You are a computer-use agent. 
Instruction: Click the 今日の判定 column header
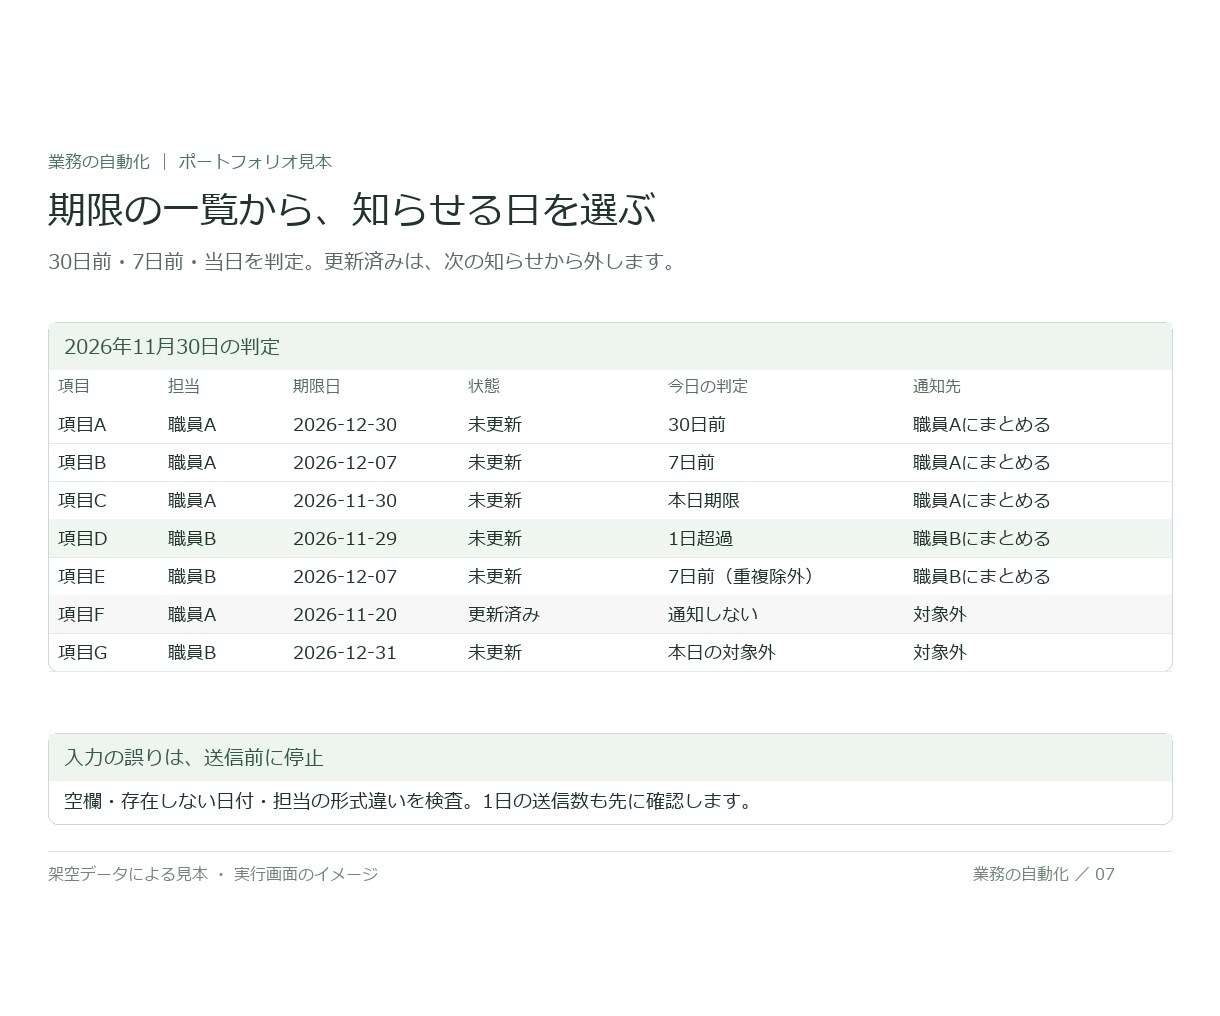click(708, 386)
